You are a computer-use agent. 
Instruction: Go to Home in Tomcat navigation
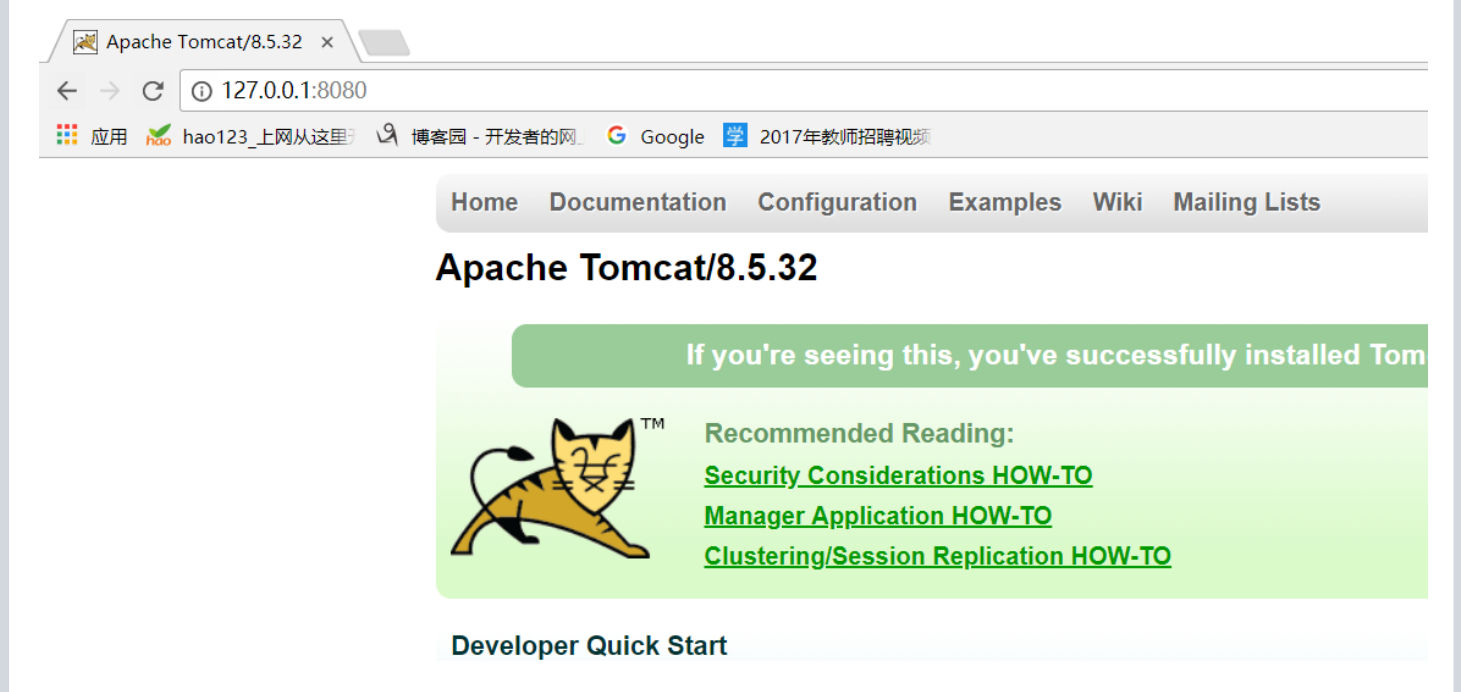click(x=484, y=202)
